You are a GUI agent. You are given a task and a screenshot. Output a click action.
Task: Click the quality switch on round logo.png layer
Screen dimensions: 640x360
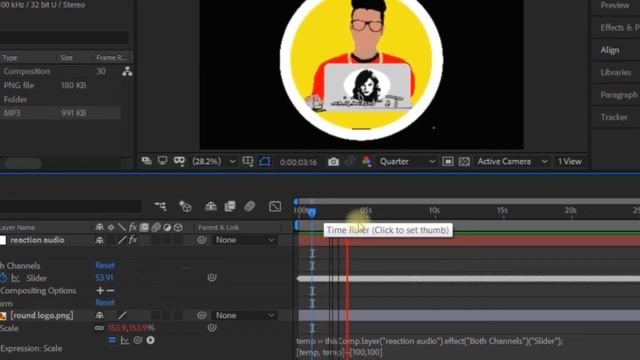coord(122,315)
